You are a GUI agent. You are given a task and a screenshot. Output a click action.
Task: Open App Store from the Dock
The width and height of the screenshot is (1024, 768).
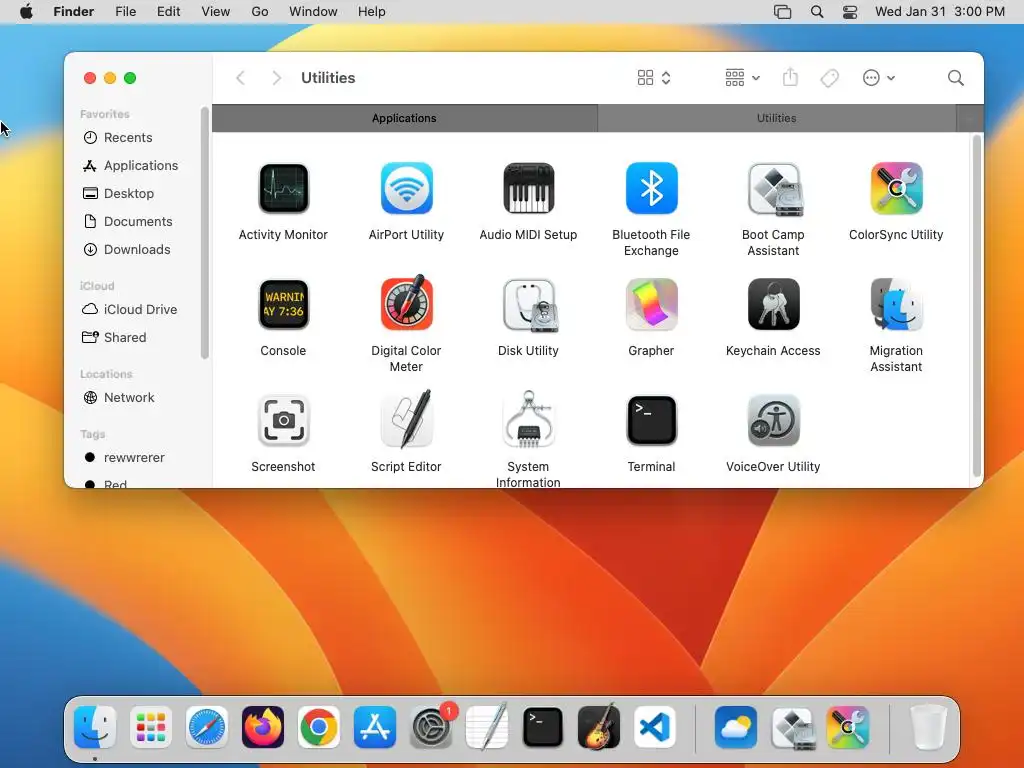[375, 727]
